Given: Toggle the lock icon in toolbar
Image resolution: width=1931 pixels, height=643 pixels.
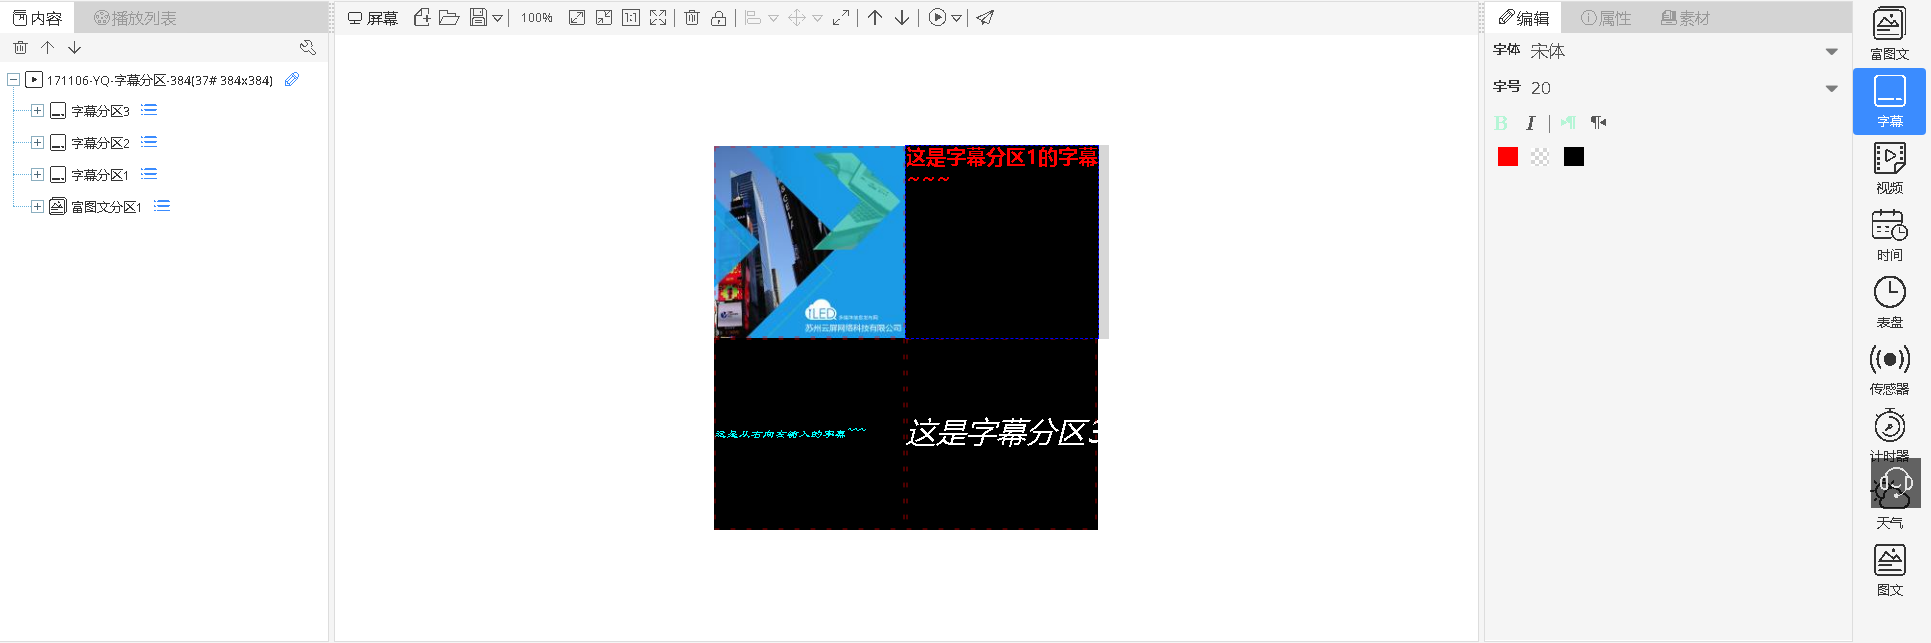Looking at the screenshot, I should coord(719,17).
